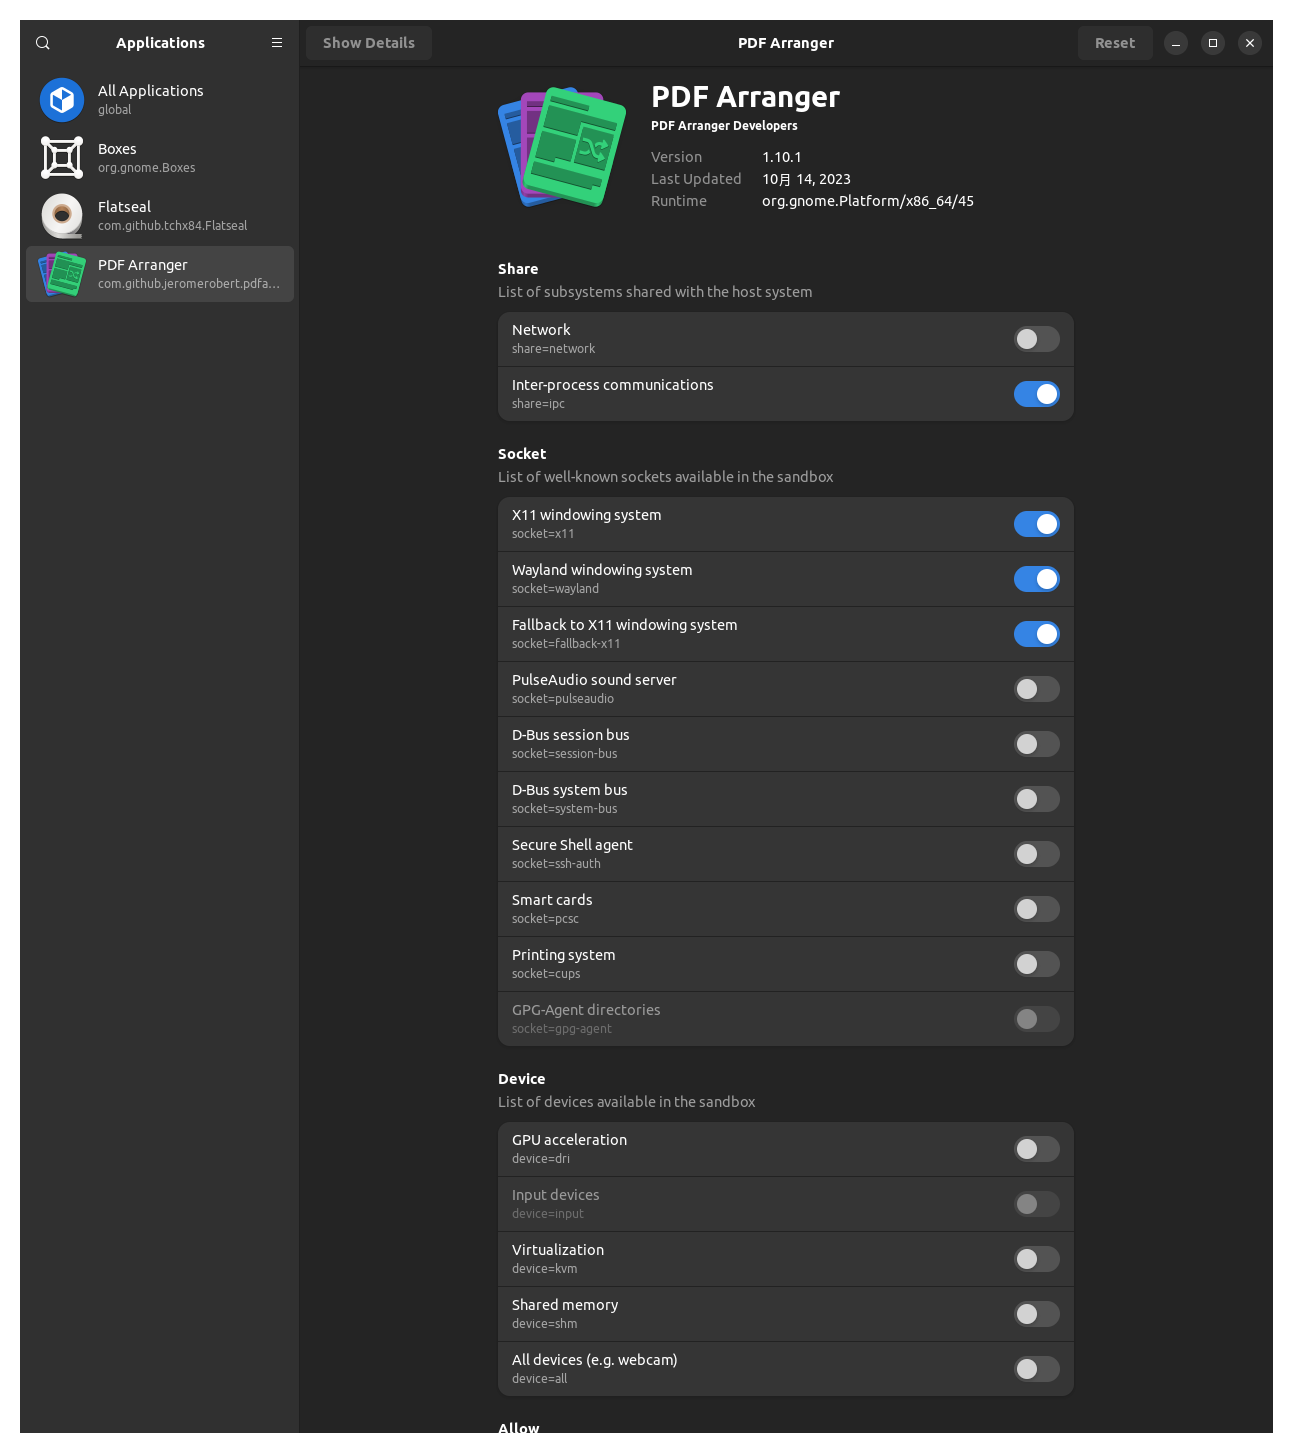Click PDF Arranger Developers label
1293x1453 pixels.
point(724,126)
